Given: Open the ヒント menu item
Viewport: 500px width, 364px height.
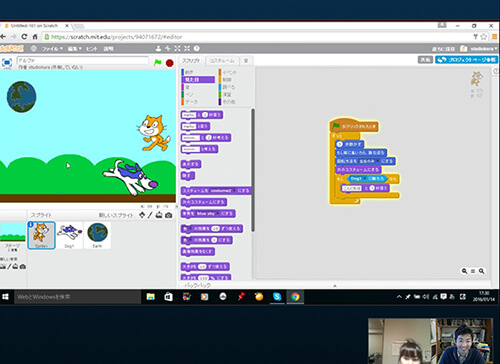Looking at the screenshot, I should [x=92, y=49].
